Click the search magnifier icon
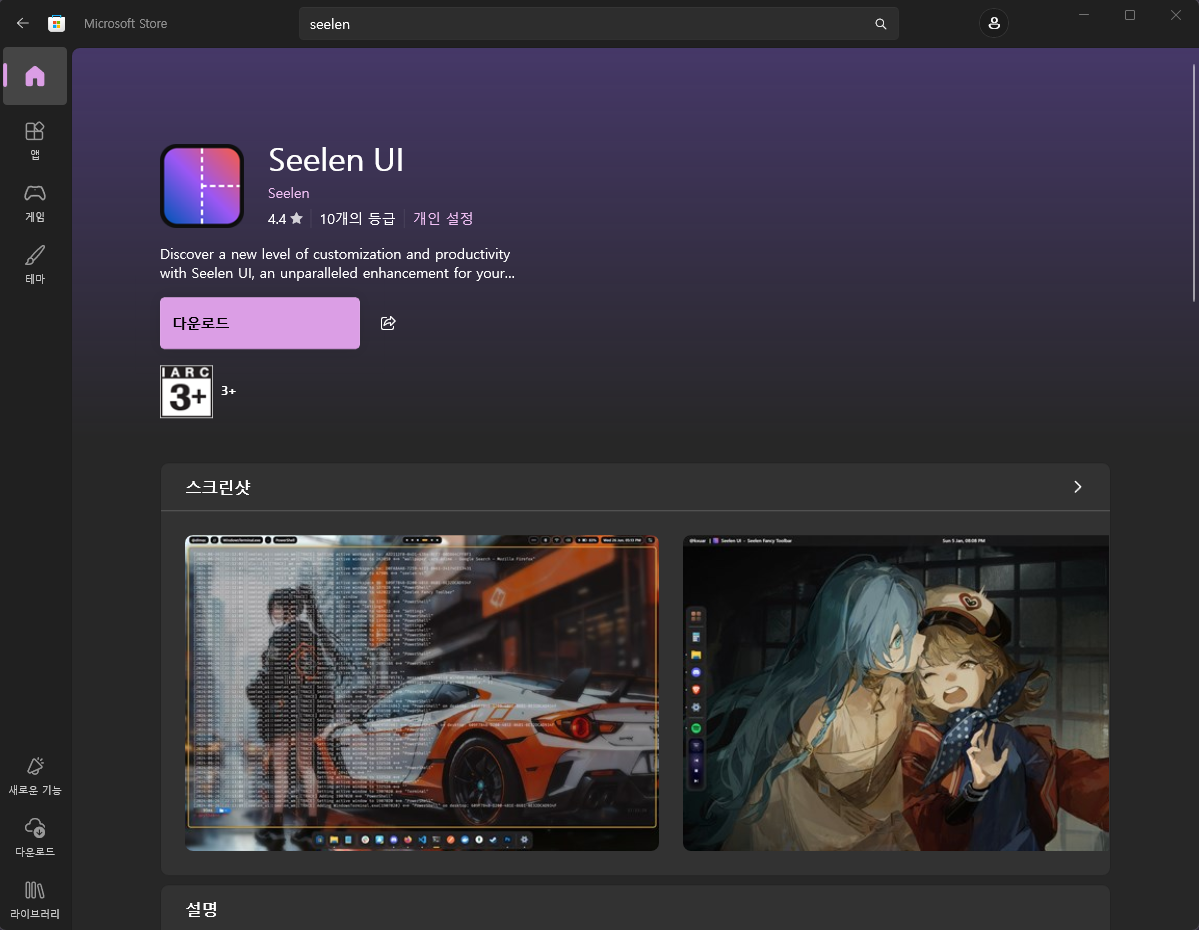This screenshot has width=1199, height=930. (x=881, y=24)
